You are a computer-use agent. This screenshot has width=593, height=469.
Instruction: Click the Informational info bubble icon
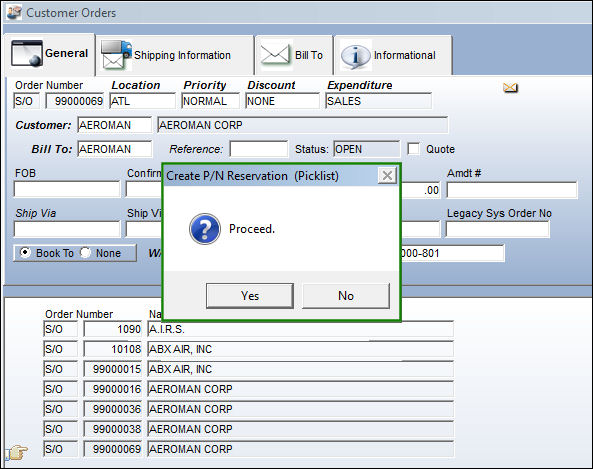tap(355, 55)
